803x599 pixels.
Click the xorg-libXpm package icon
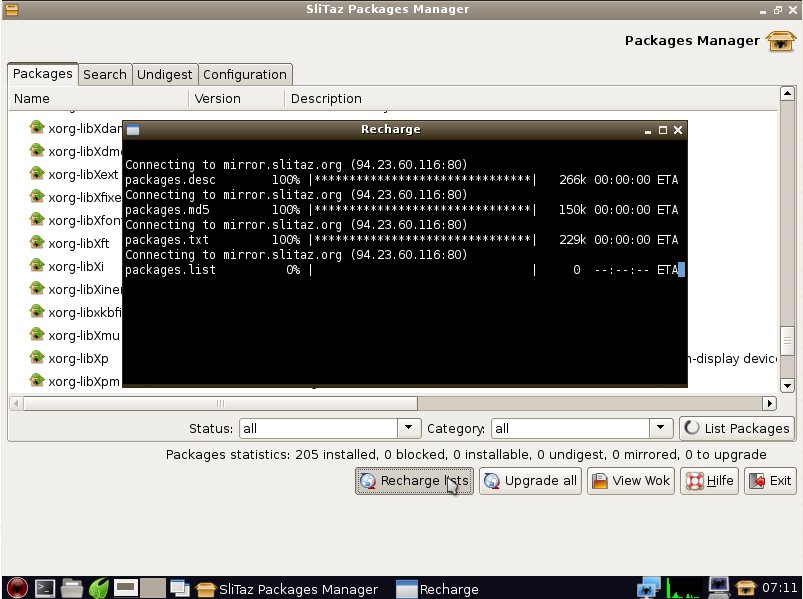point(37,381)
